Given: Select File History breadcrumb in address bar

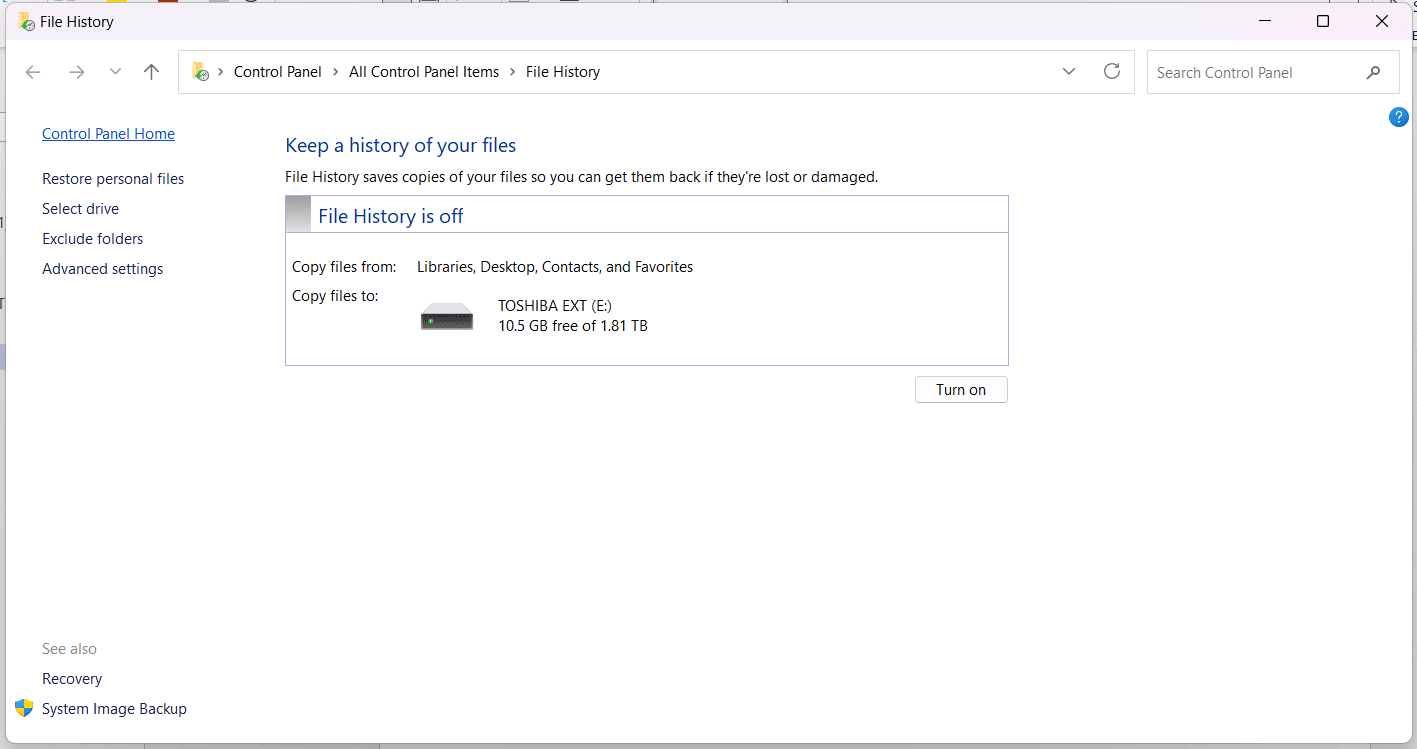Looking at the screenshot, I should [563, 72].
